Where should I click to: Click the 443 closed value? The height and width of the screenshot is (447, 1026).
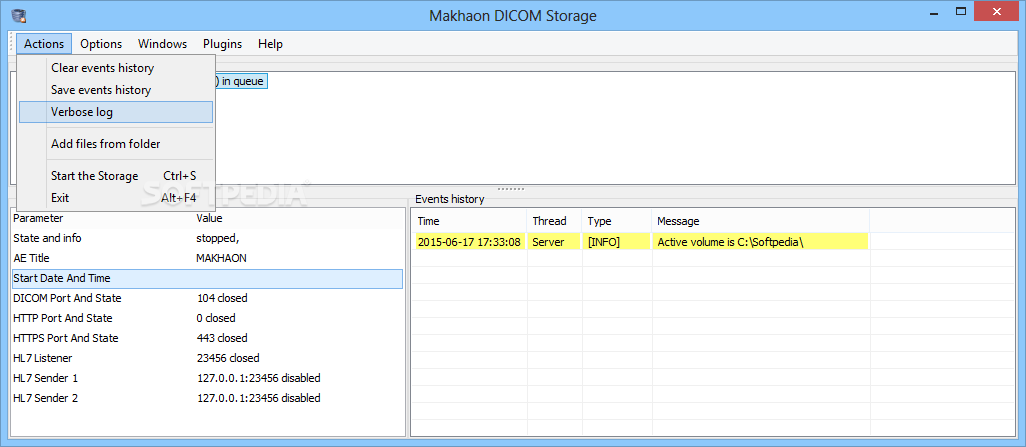222,338
